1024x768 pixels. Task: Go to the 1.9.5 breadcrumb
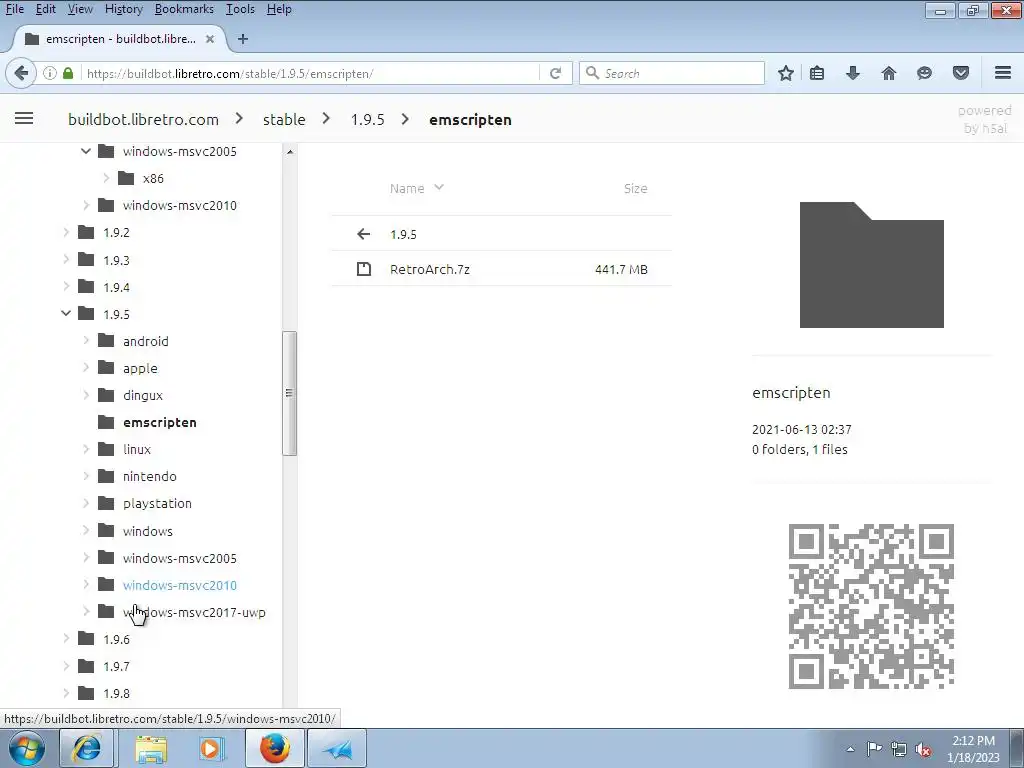click(x=367, y=120)
